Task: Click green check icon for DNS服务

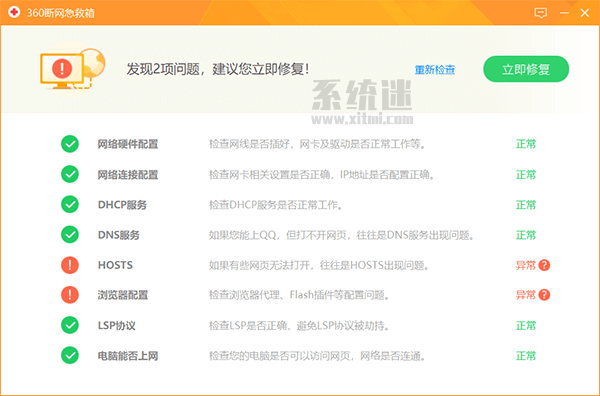Action: click(x=70, y=235)
